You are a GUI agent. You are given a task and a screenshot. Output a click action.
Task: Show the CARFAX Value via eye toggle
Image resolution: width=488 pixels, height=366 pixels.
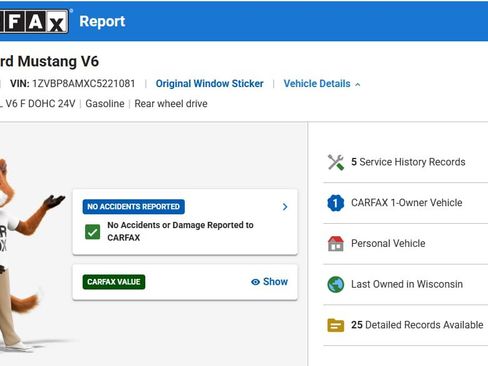pyautogui.click(x=269, y=282)
